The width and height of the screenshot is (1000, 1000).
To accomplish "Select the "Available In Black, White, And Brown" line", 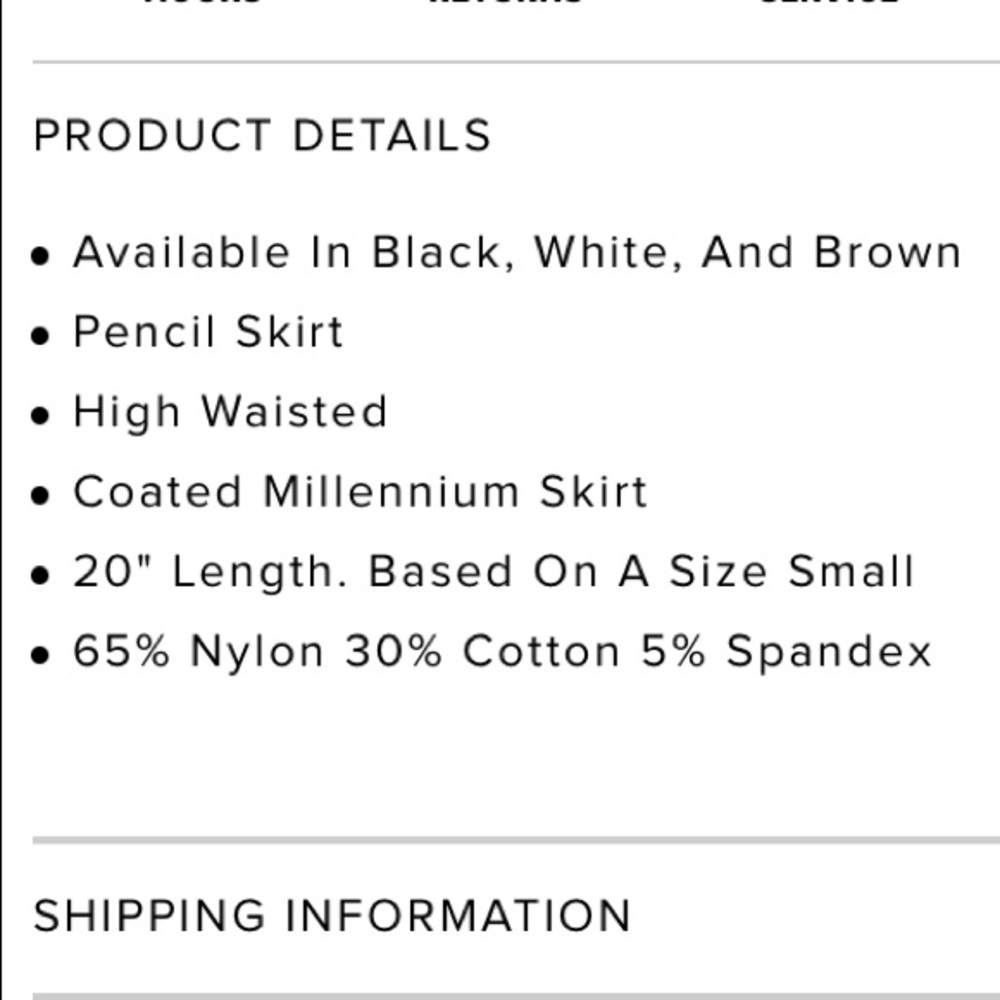I will pyautogui.click(x=517, y=253).
